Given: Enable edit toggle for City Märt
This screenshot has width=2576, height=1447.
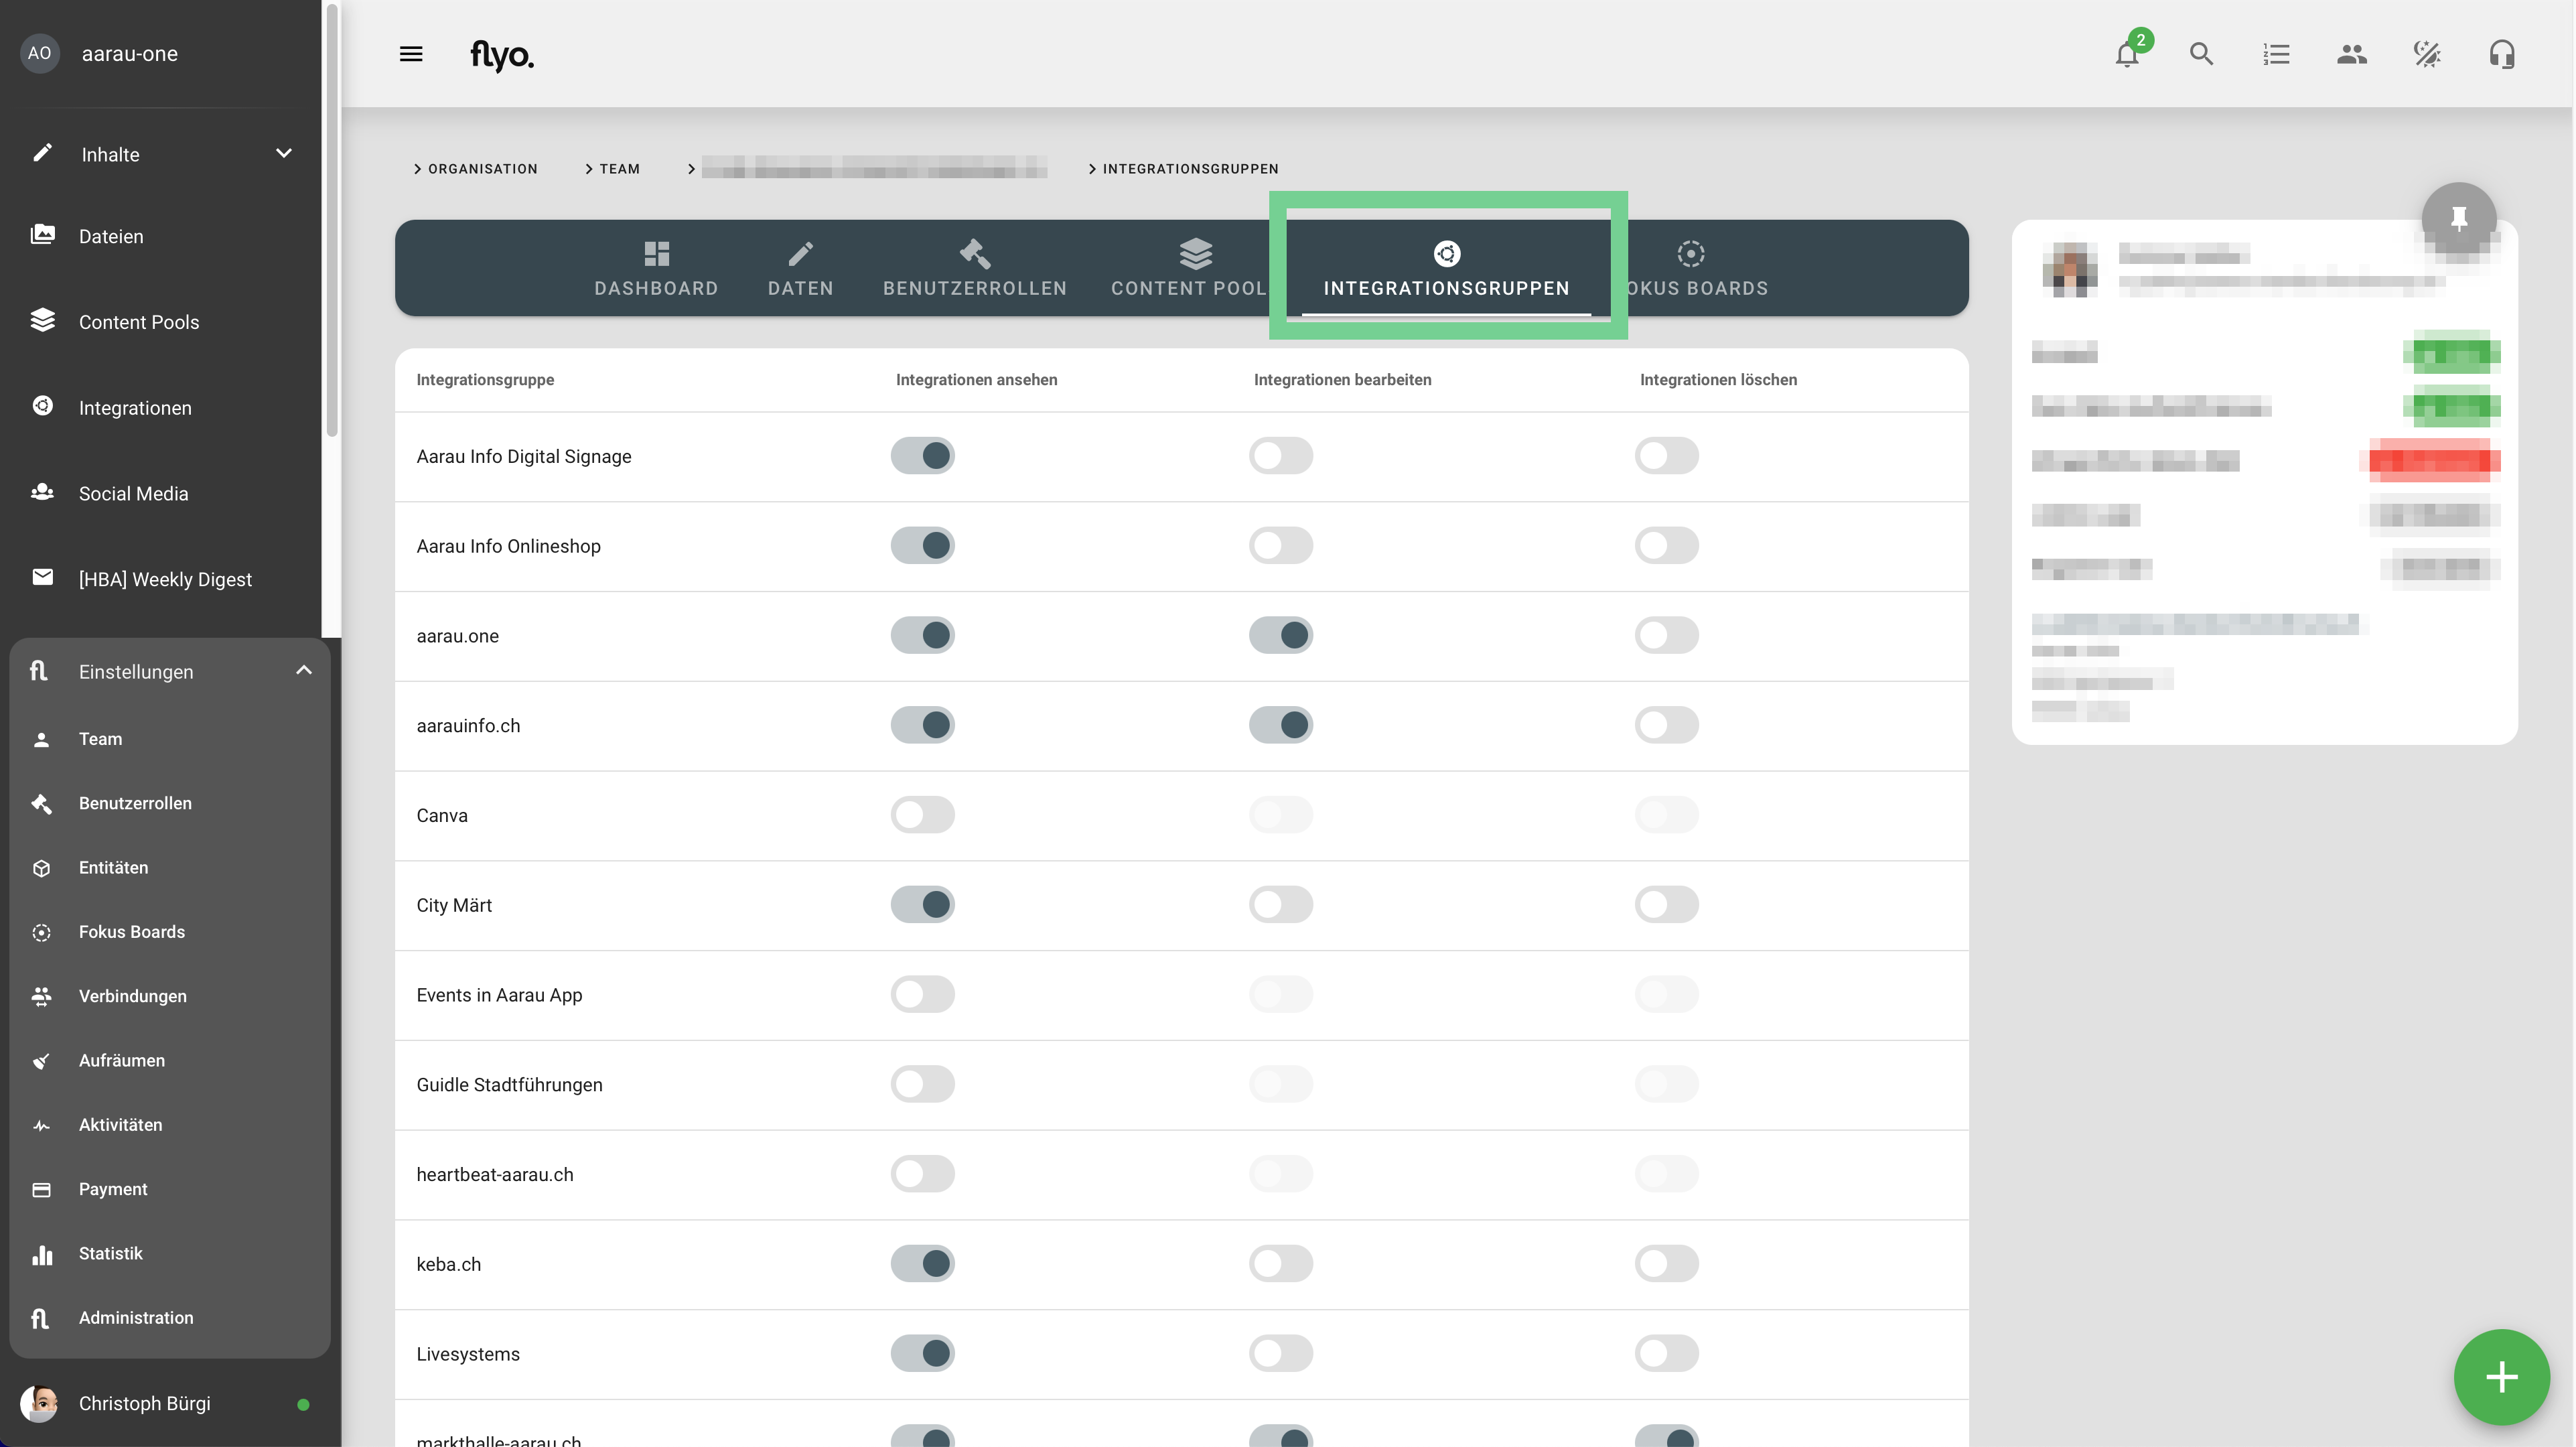Looking at the screenshot, I should tap(1280, 905).
